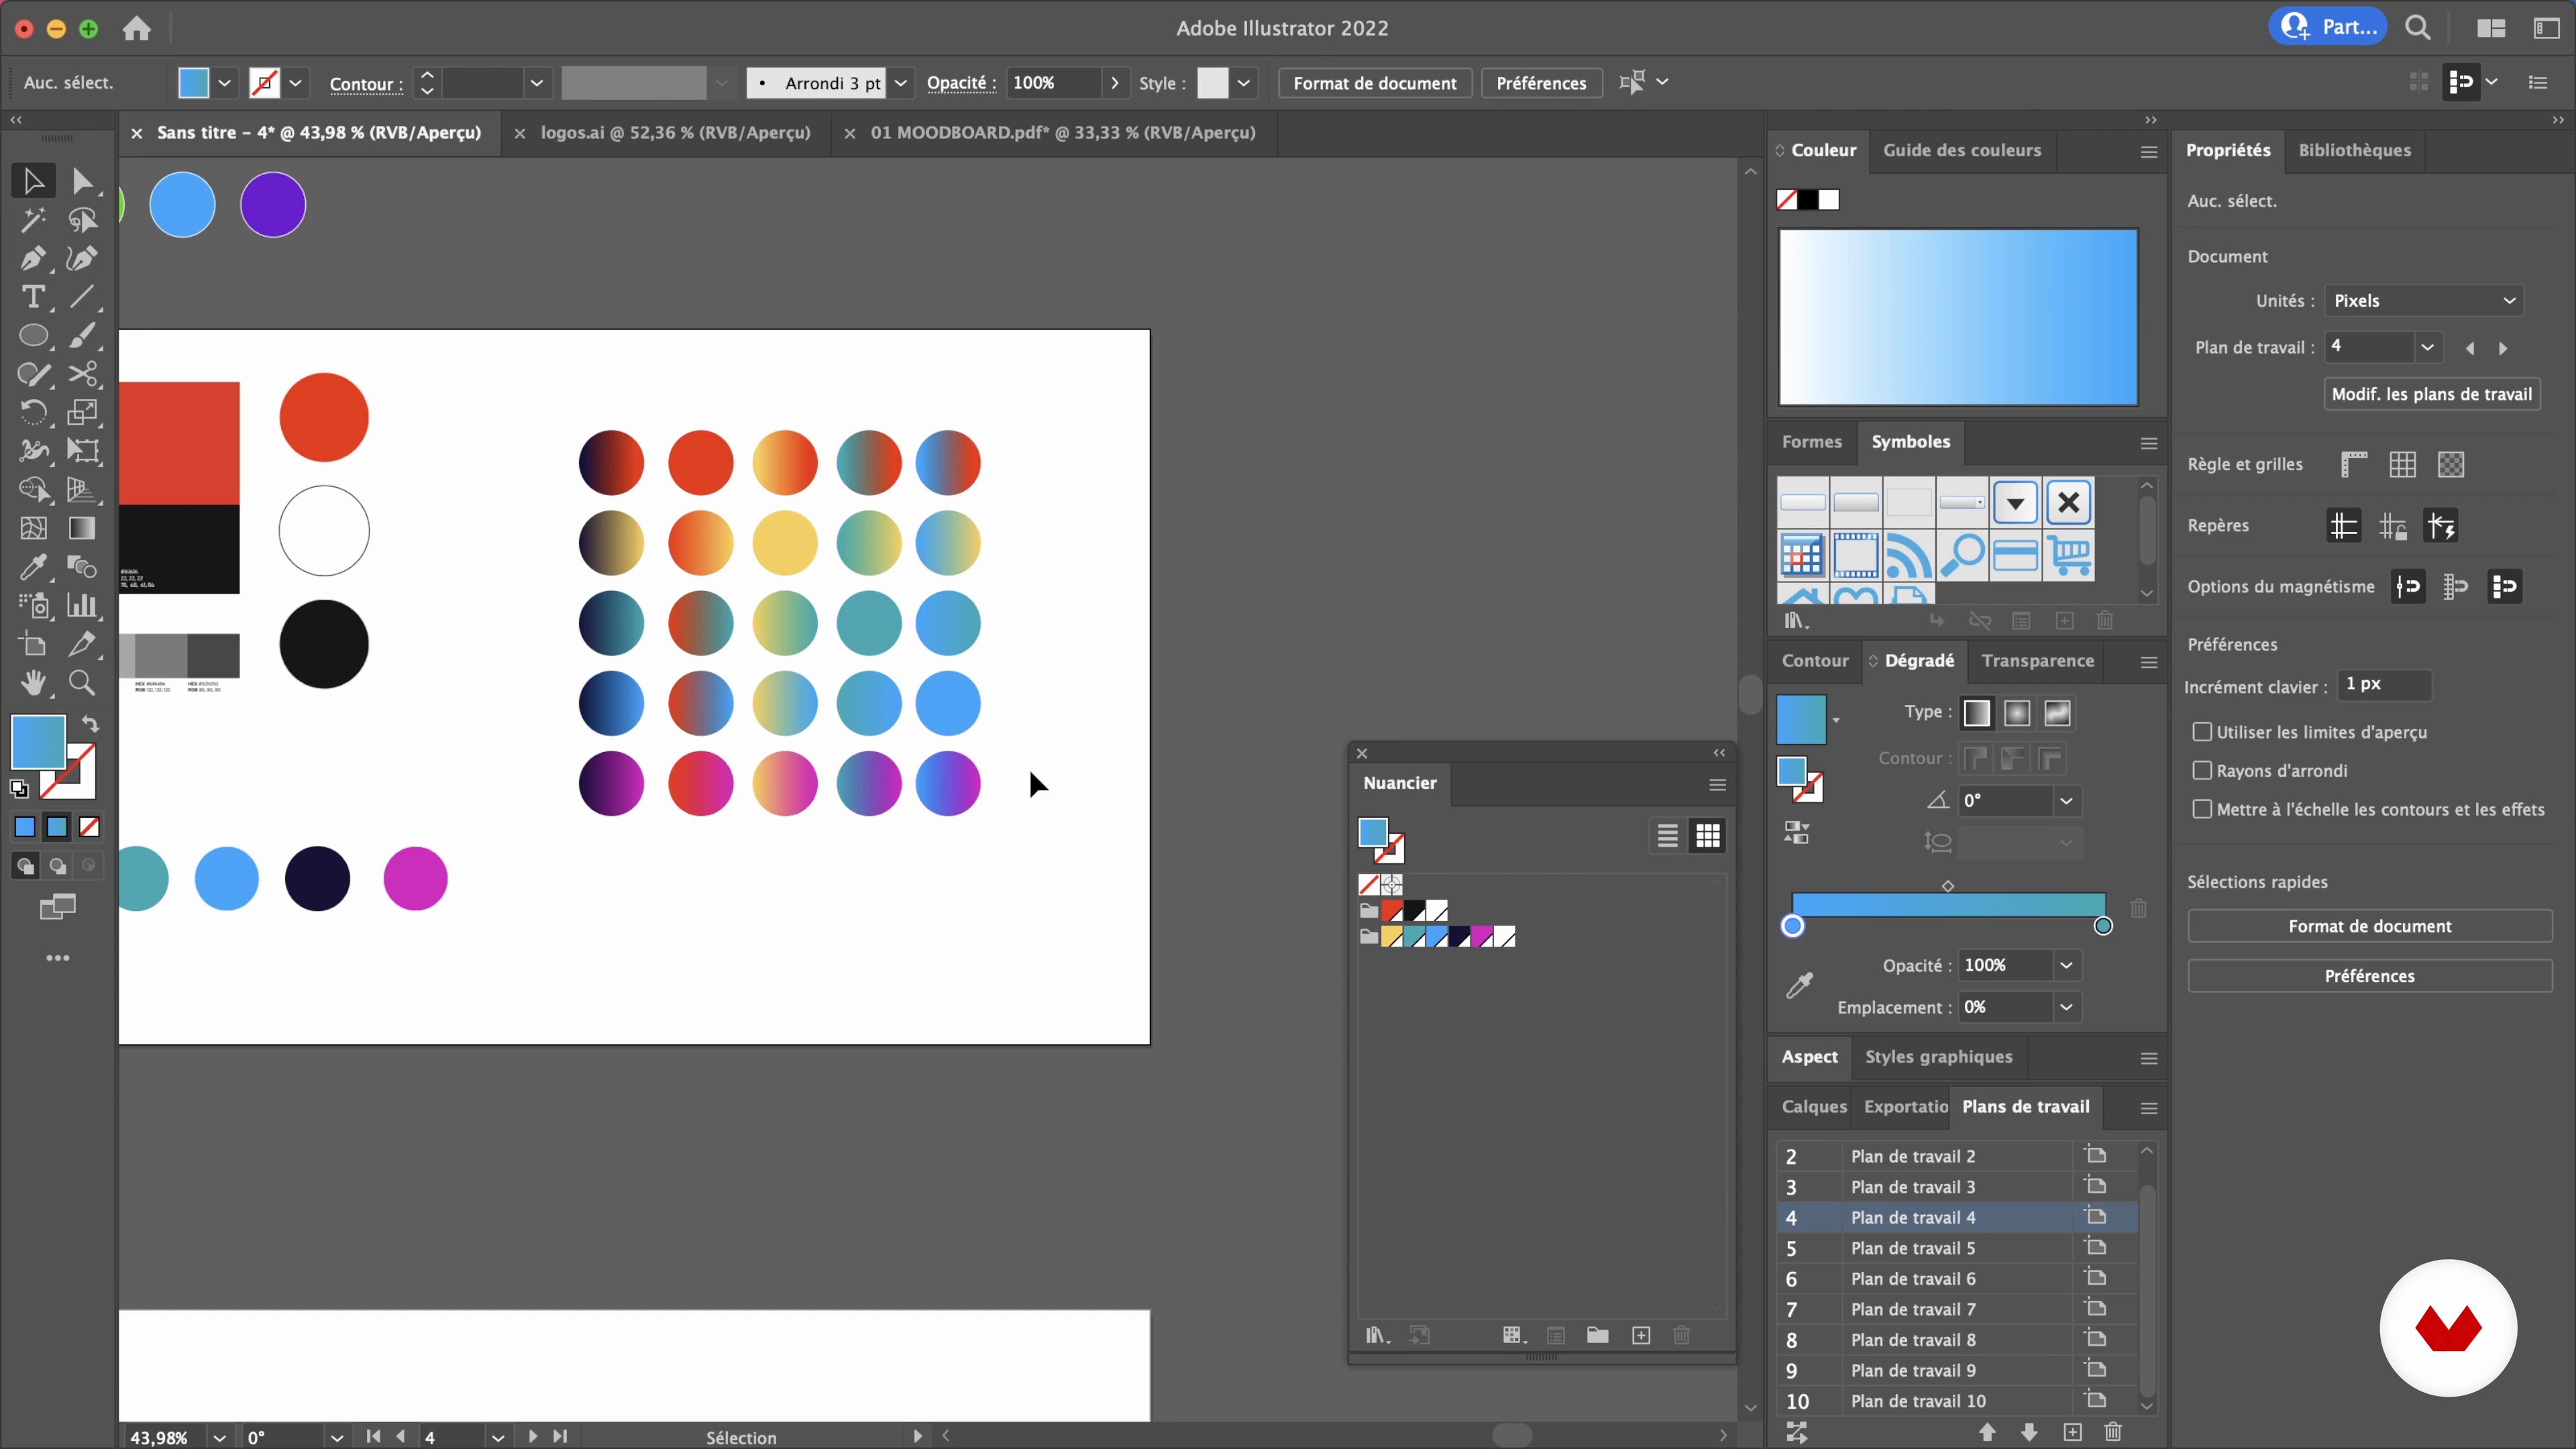
Task: Open stroke color dropdown in control bar
Action: (296, 83)
